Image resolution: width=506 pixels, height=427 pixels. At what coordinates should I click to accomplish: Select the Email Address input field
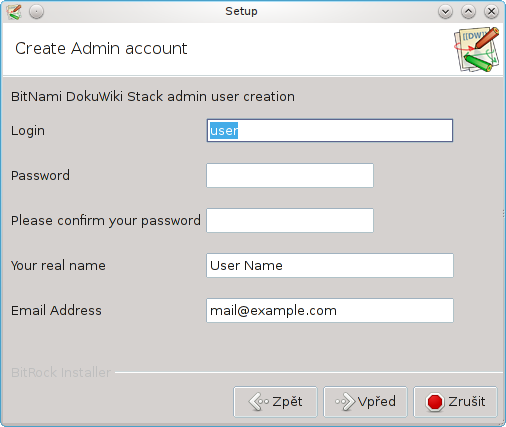(330, 310)
